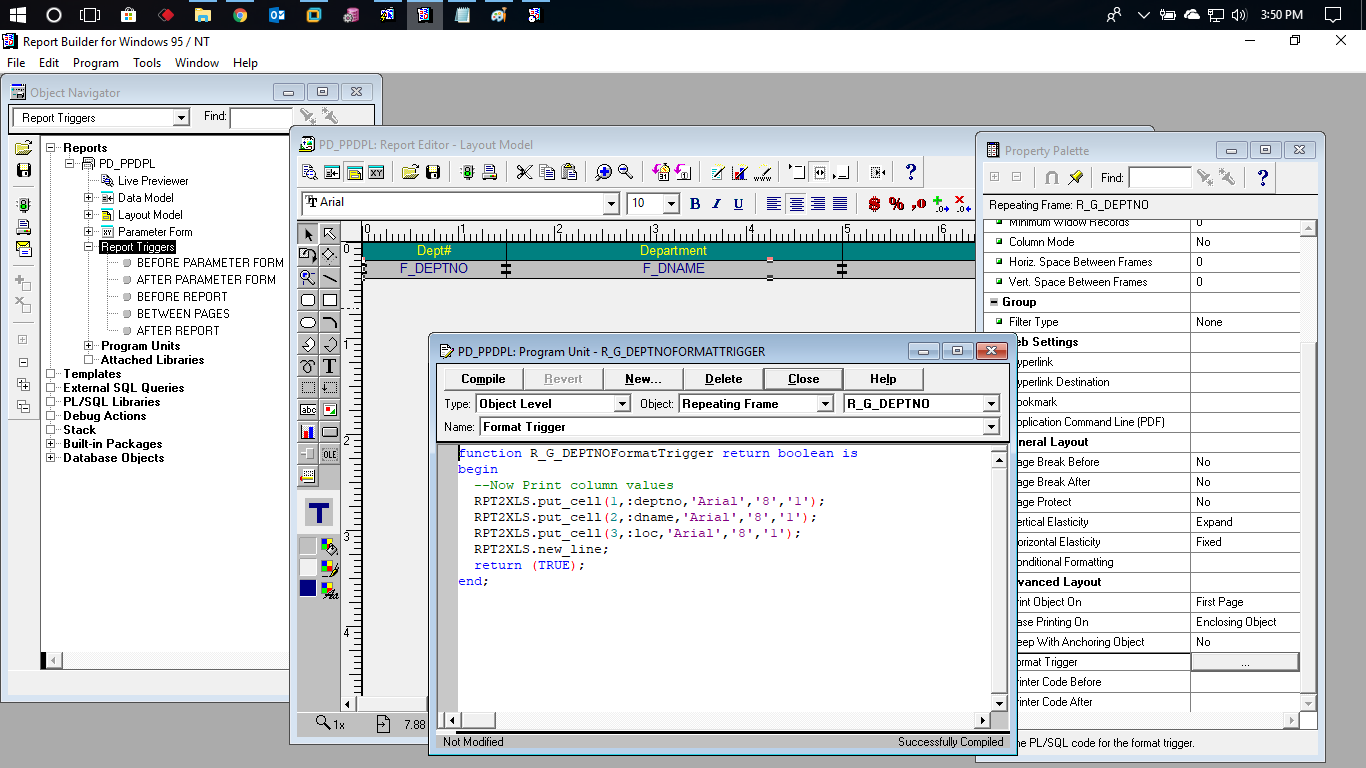Click the Delete button in Program Unit
1366x768 pixels.
tap(723, 379)
